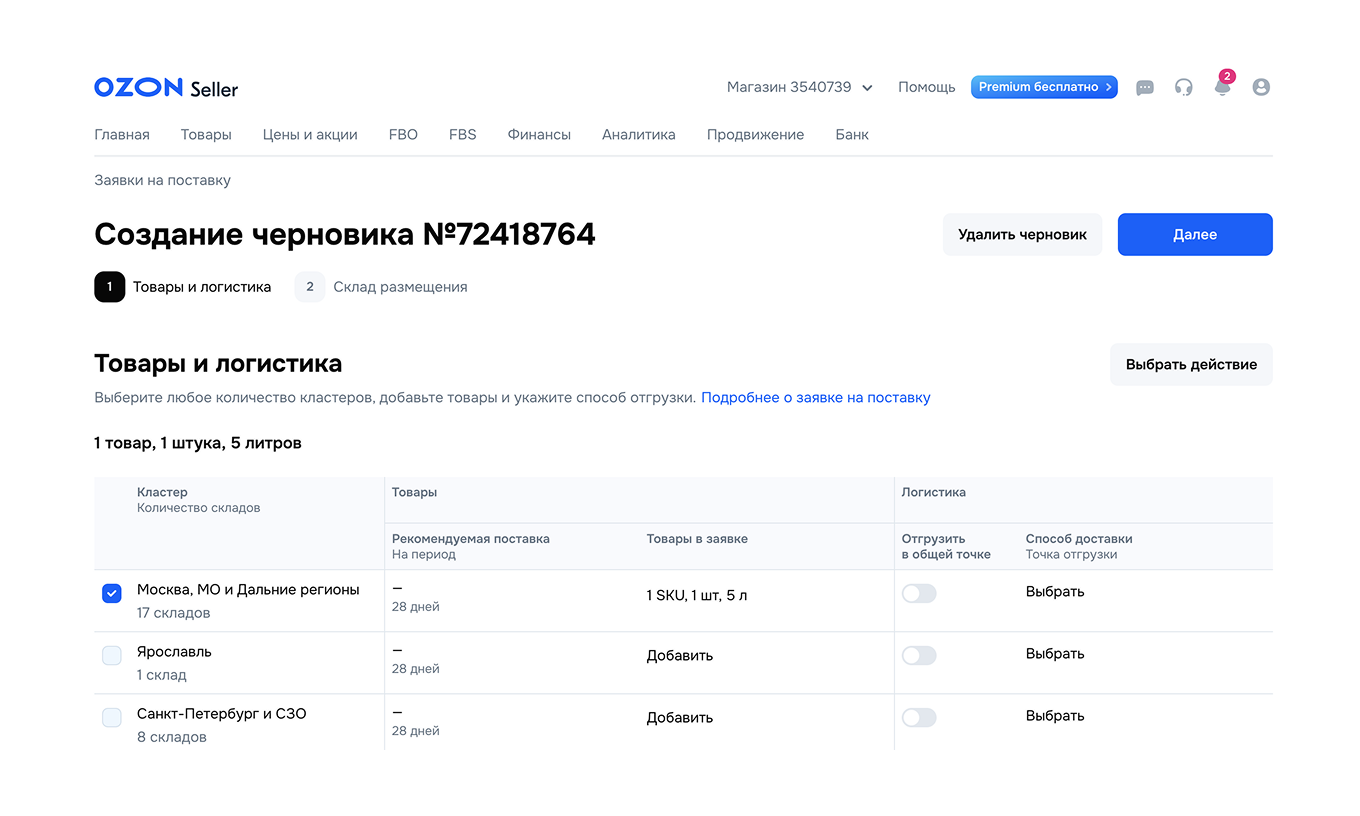Click the OZON Seller logo
Screen dimensions: 1360x816
(x=165, y=87)
